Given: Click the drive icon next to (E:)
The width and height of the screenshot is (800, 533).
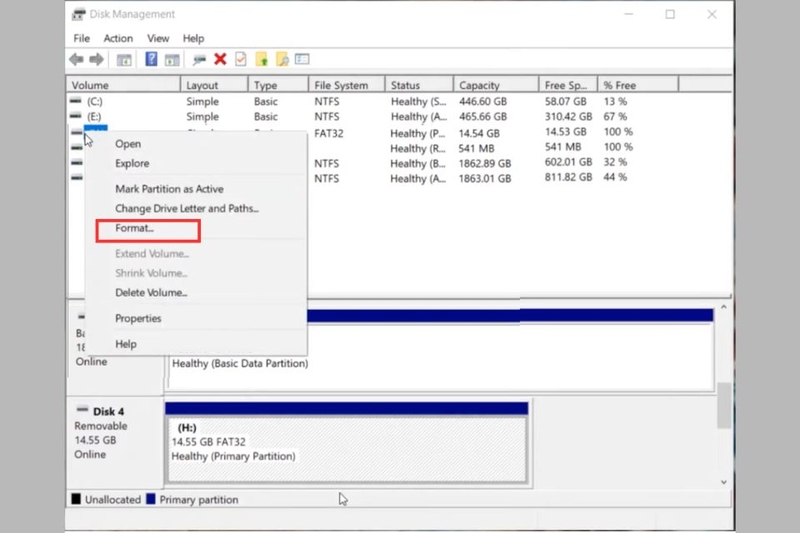Looking at the screenshot, I should pos(76,116).
